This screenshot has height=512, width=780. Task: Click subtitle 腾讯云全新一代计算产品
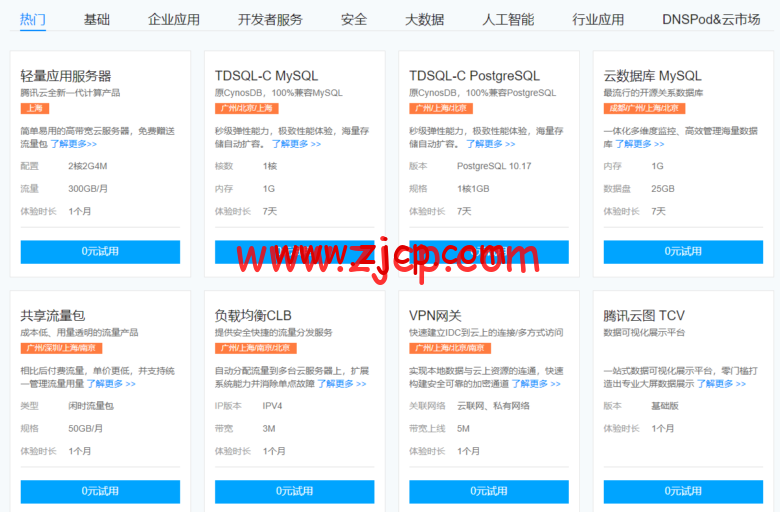(x=70, y=93)
